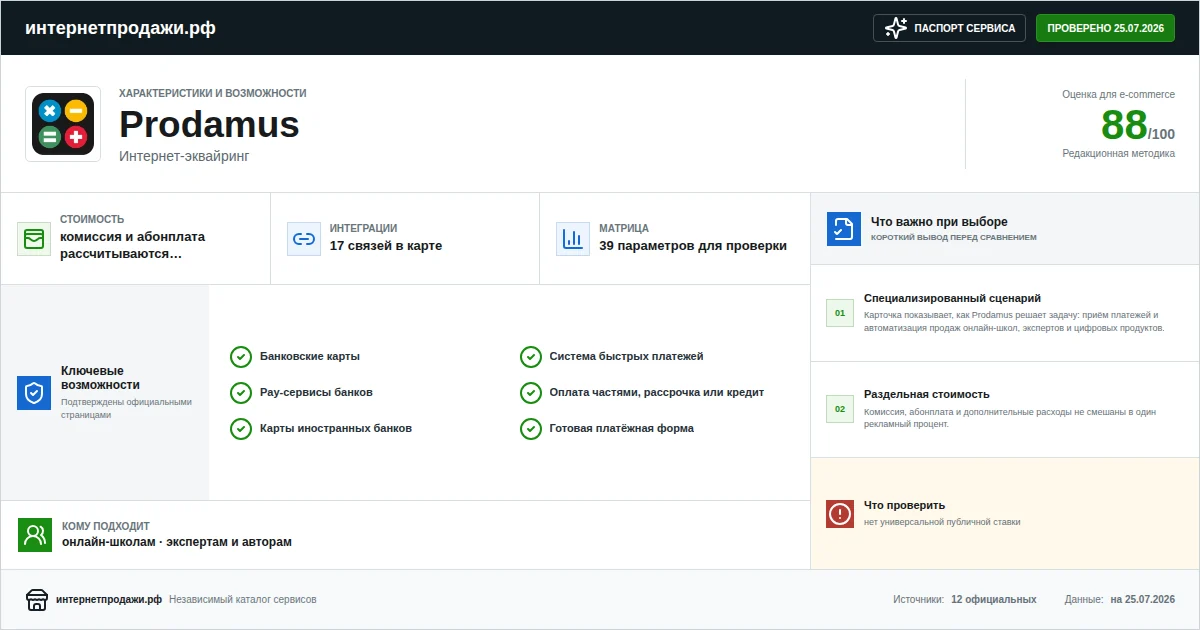Viewport: 1200px width, 630px height.
Task: Go to интернетпродажи.рф header logo
Action: coord(120,28)
